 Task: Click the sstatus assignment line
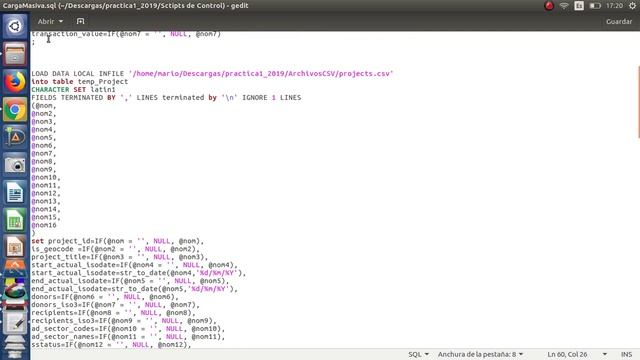click(111, 344)
